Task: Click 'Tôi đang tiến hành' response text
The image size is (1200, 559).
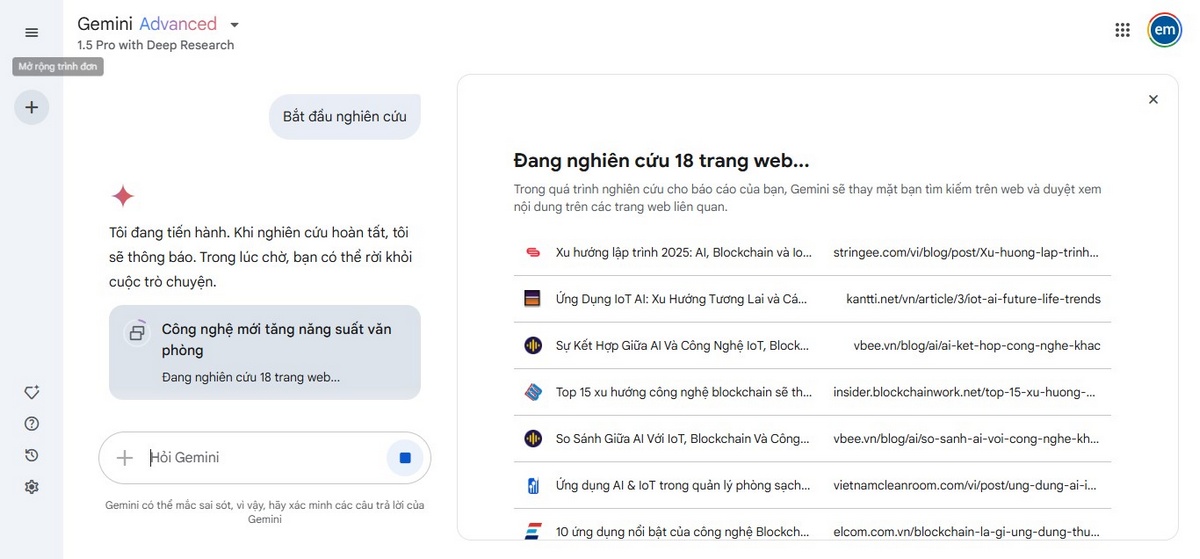Action: tap(261, 257)
